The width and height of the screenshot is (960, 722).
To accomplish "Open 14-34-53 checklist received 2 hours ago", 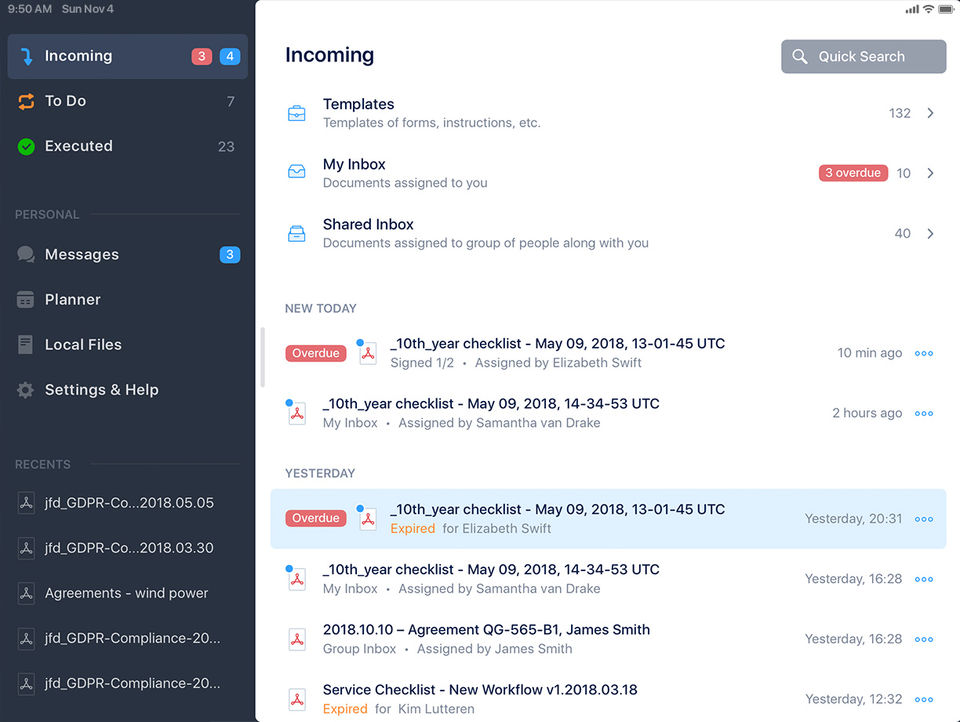I will pos(609,413).
